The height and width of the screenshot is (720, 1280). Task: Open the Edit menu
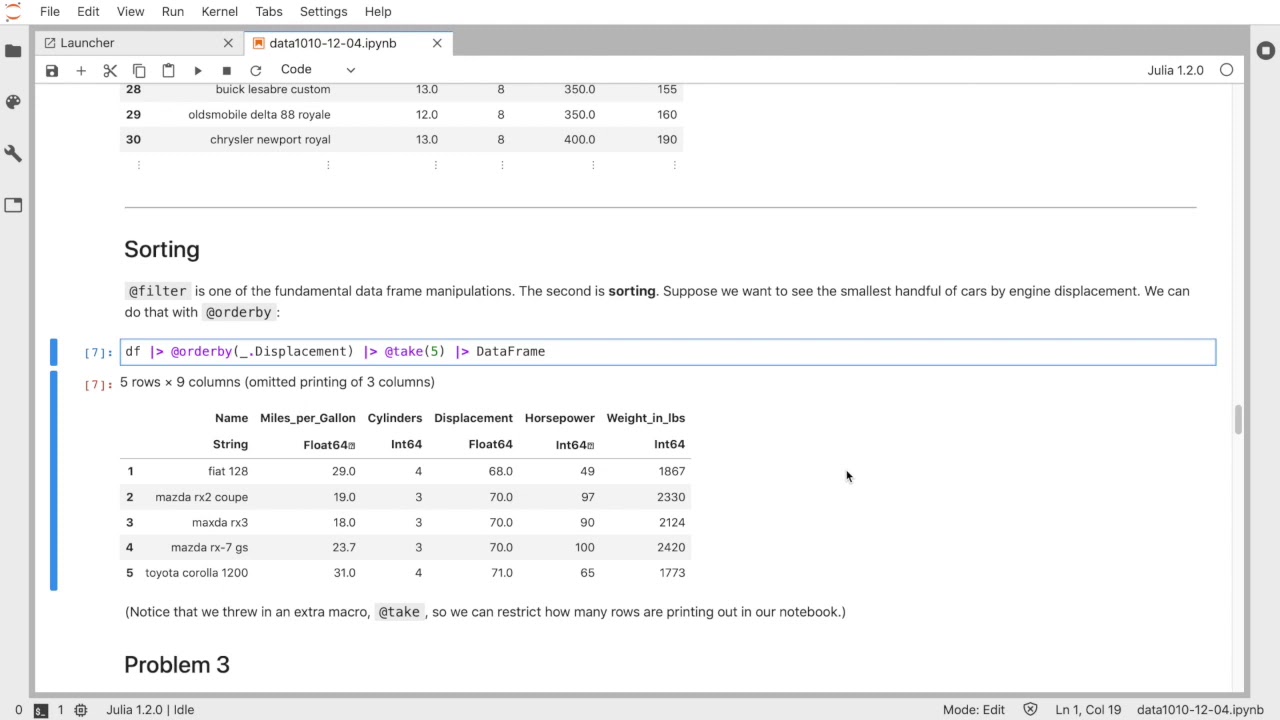(x=88, y=11)
